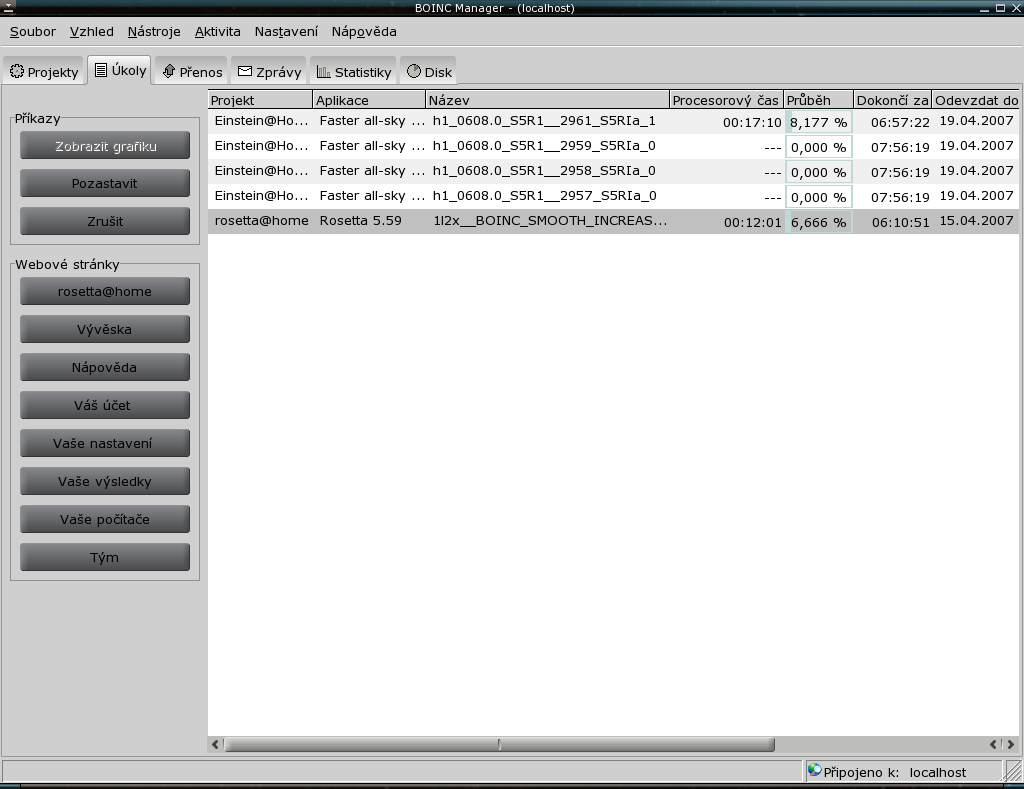
Task: Sort by the Odevzdat do column header
Action: (976, 100)
